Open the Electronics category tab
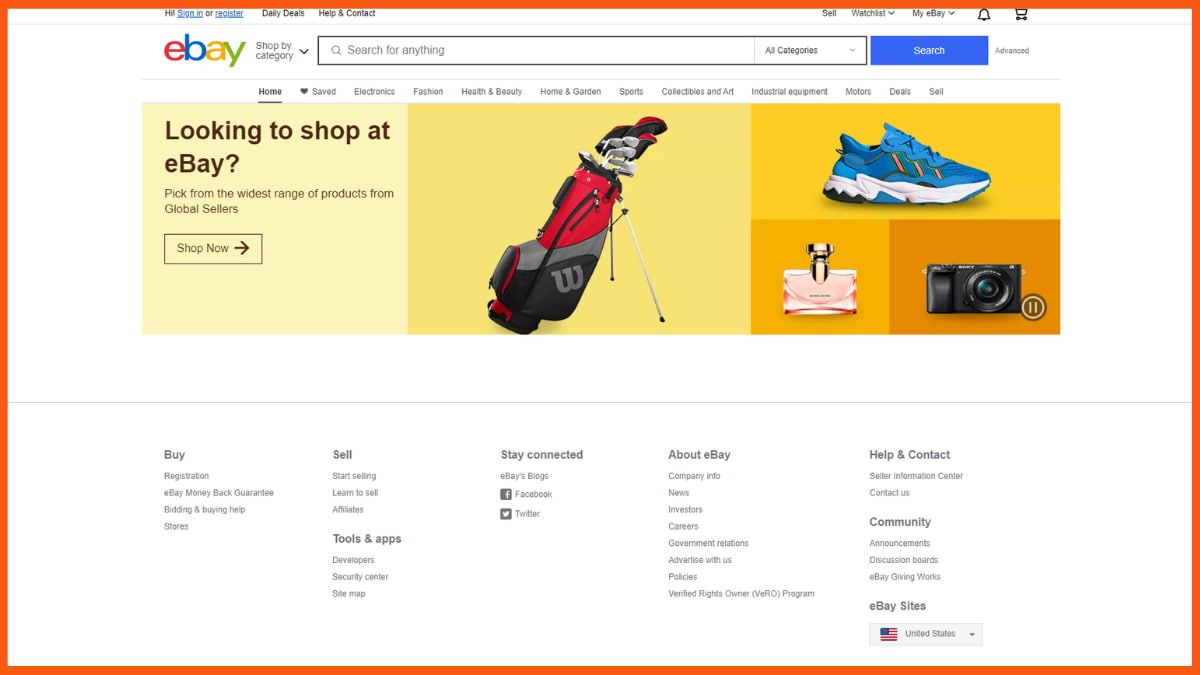The image size is (1200, 675). (x=374, y=91)
